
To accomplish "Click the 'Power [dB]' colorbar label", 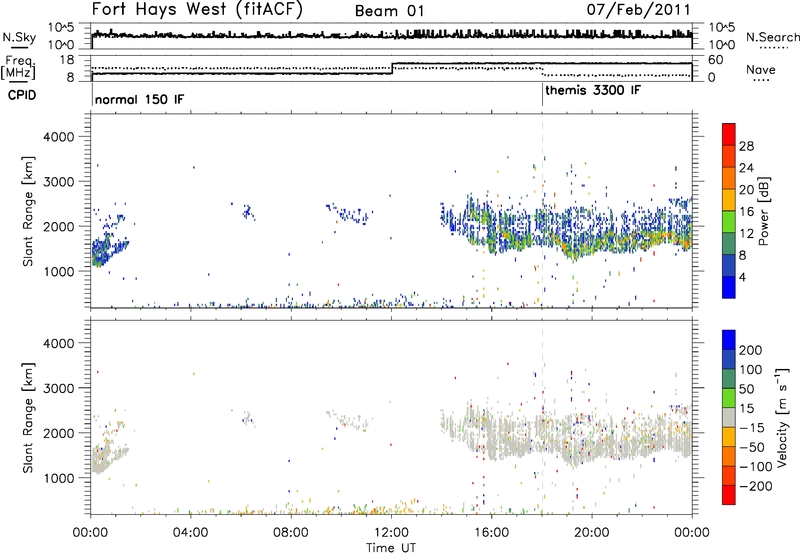I will click(763, 211).
